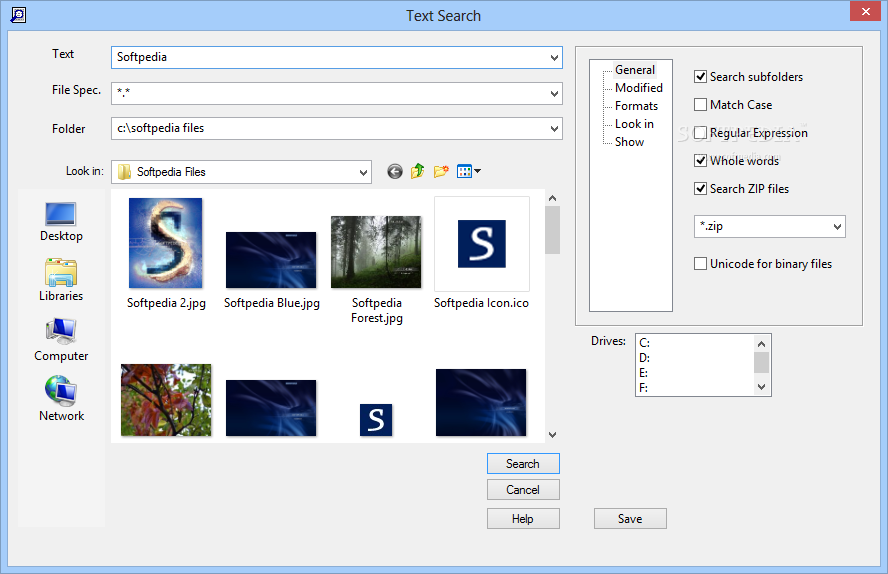Select Look in in the options tree
888x574 pixels.
point(634,124)
